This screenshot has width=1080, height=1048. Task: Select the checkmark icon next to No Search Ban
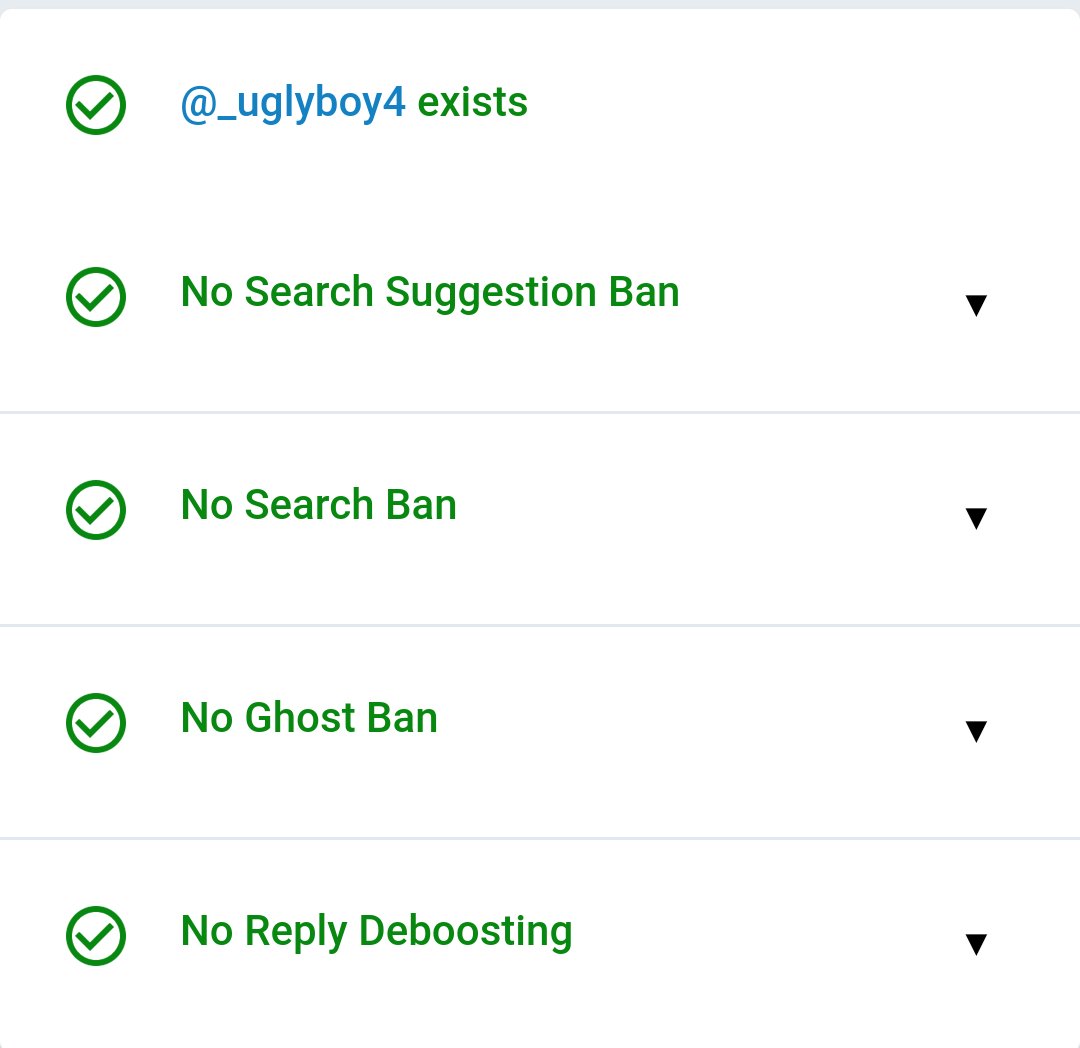(96, 510)
